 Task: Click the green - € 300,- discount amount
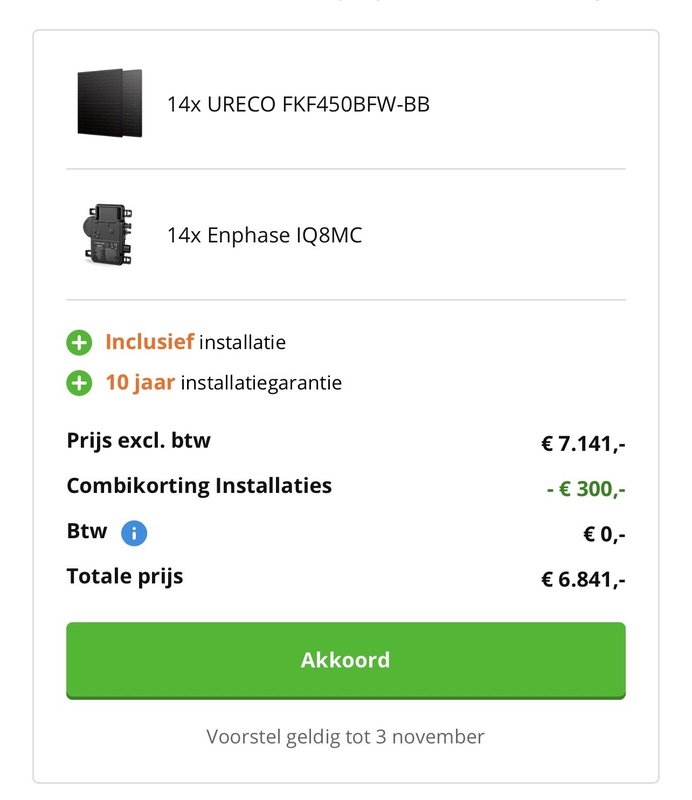pos(586,490)
